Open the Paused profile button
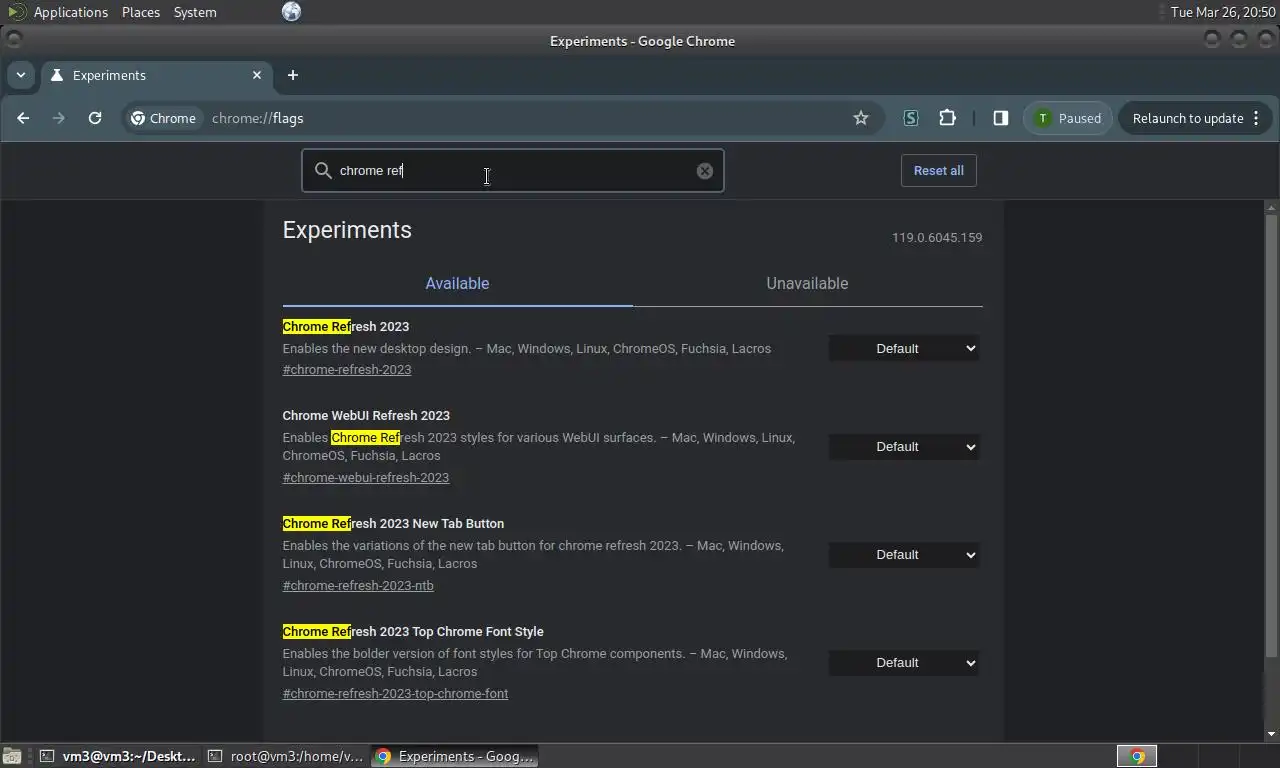Screen dimensions: 1280x768 pyautogui.click(x=1067, y=118)
